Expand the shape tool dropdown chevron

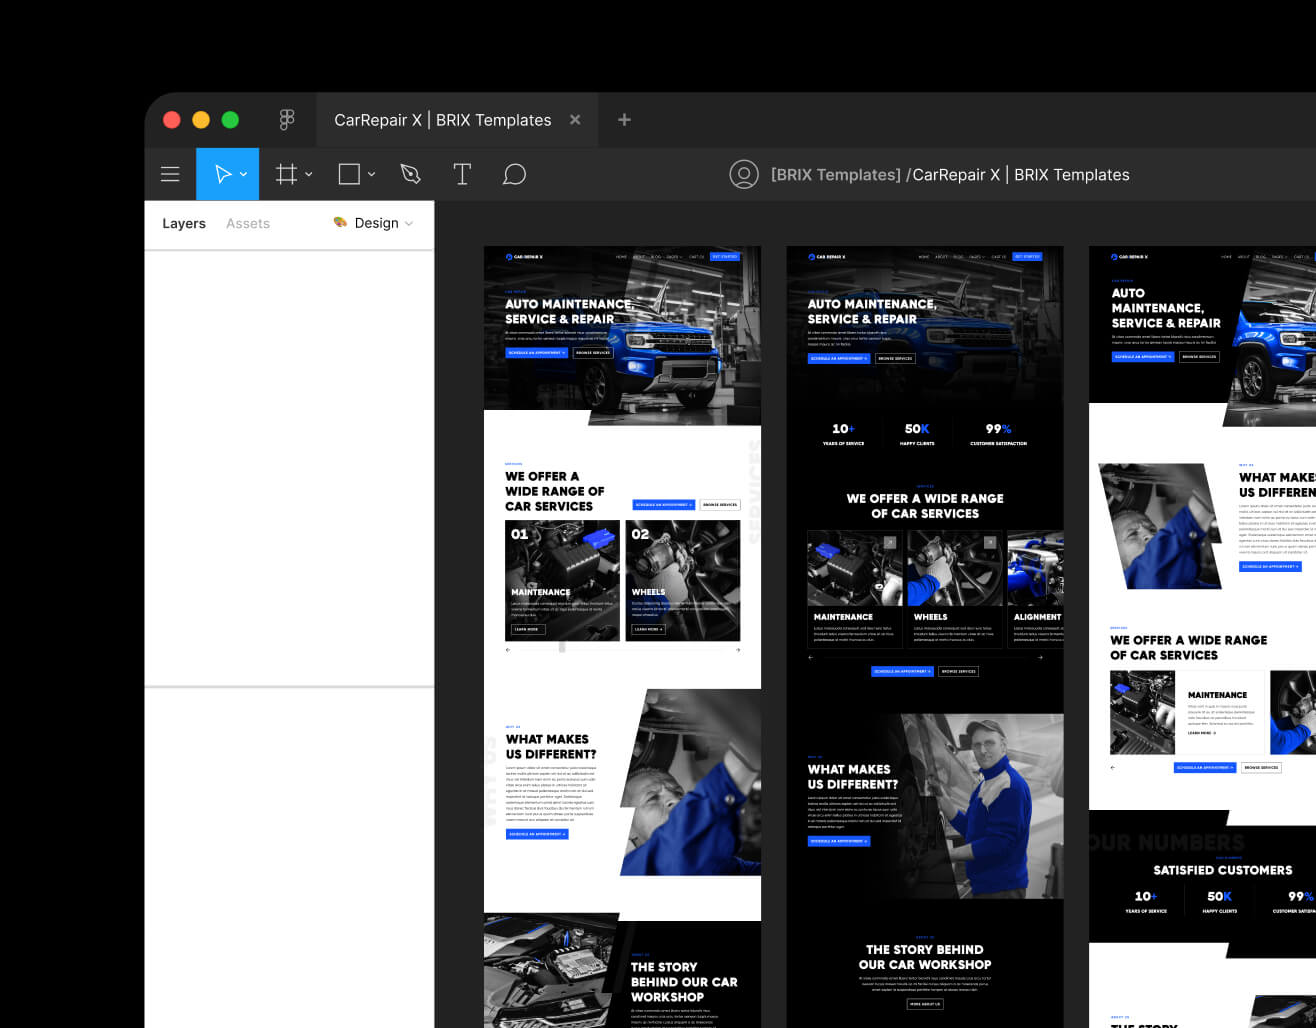[x=371, y=174]
